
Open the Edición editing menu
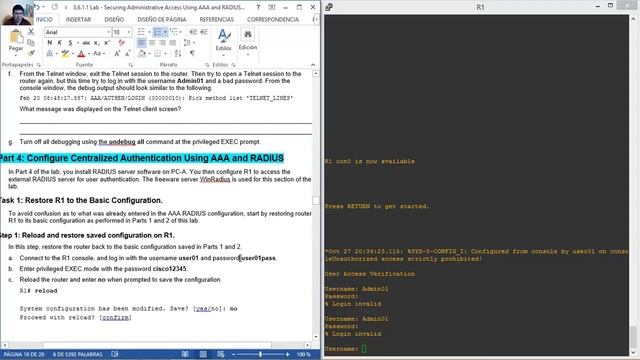[x=248, y=43]
